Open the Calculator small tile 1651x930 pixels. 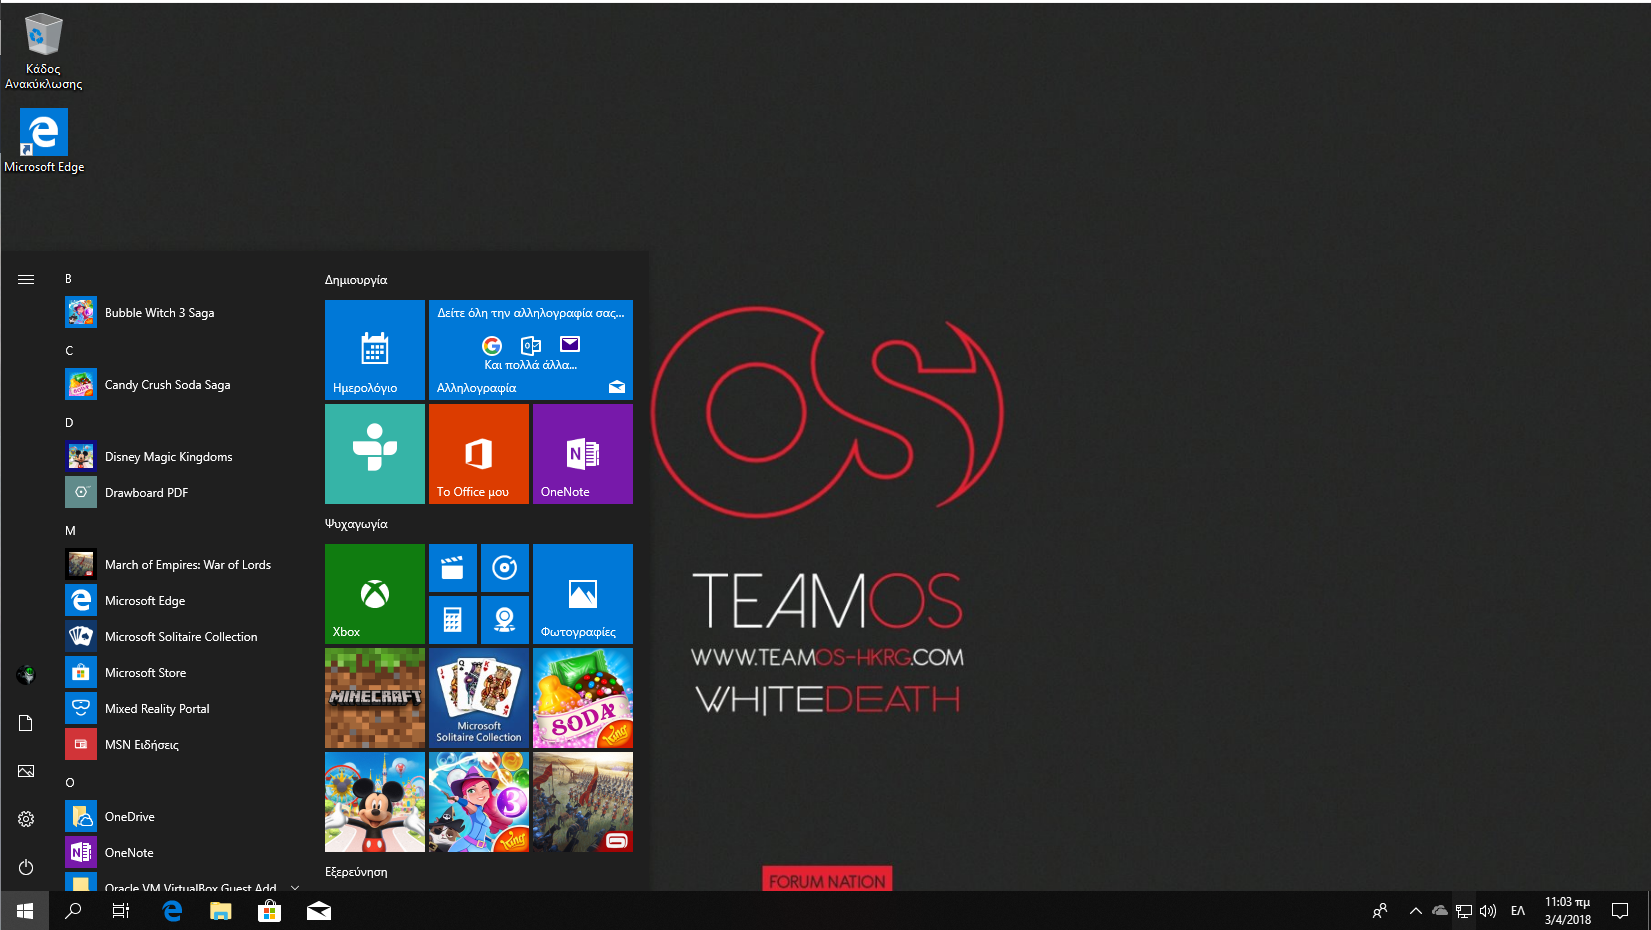pos(453,620)
